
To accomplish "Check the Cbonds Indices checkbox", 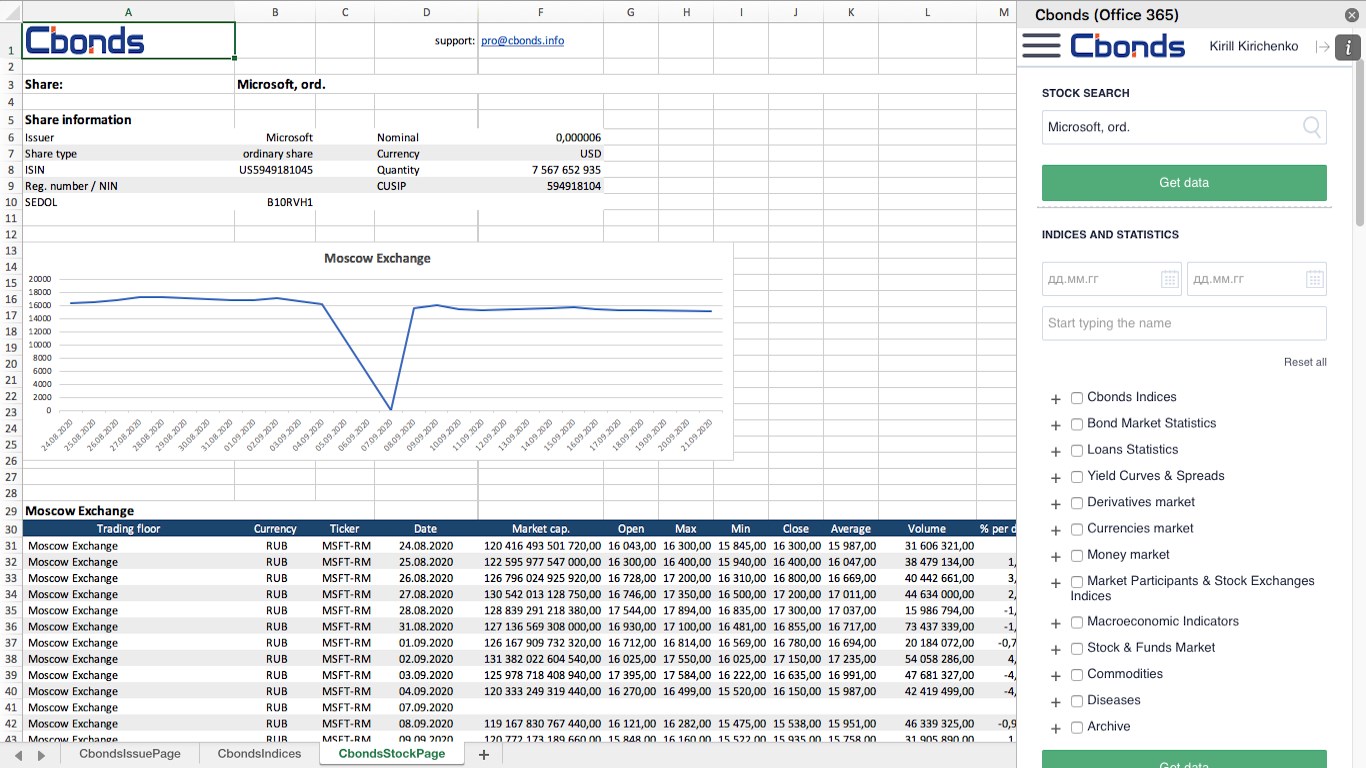I will click(1077, 398).
